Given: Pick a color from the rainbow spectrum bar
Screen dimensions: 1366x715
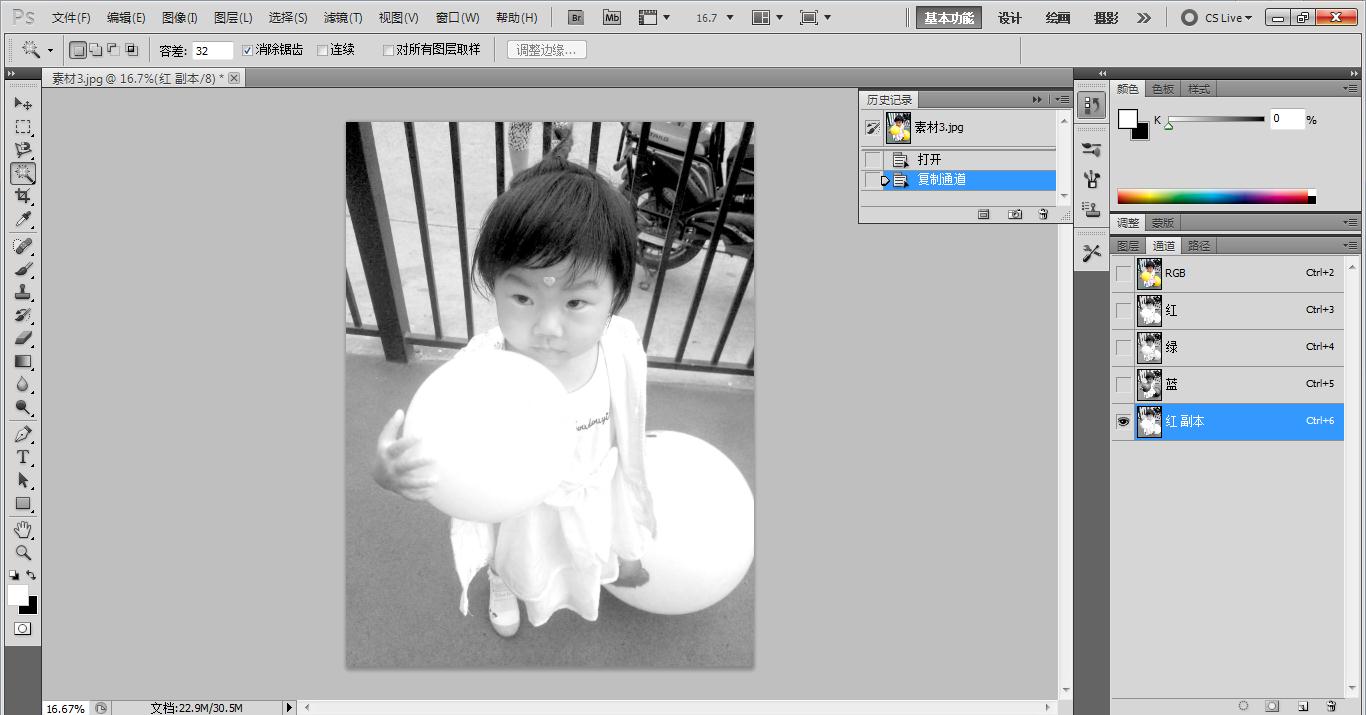Looking at the screenshot, I should pyautogui.click(x=1210, y=196).
